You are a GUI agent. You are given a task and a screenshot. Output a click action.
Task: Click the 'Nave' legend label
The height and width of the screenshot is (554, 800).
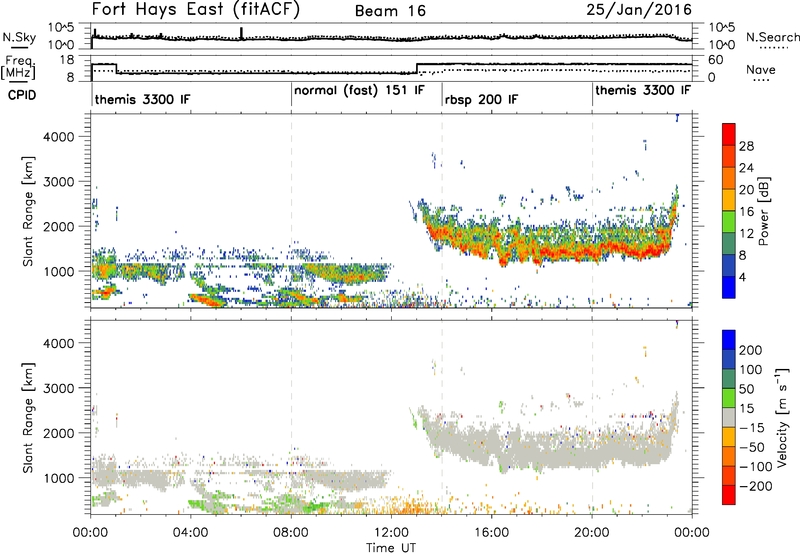(761, 69)
